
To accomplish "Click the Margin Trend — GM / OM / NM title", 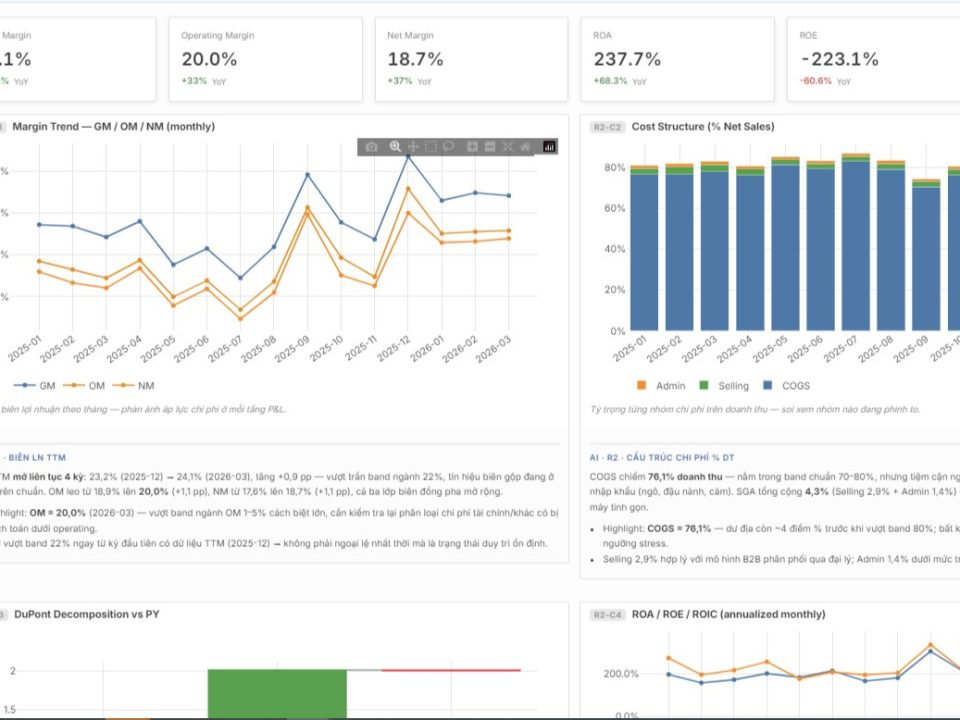I will click(x=113, y=127).
